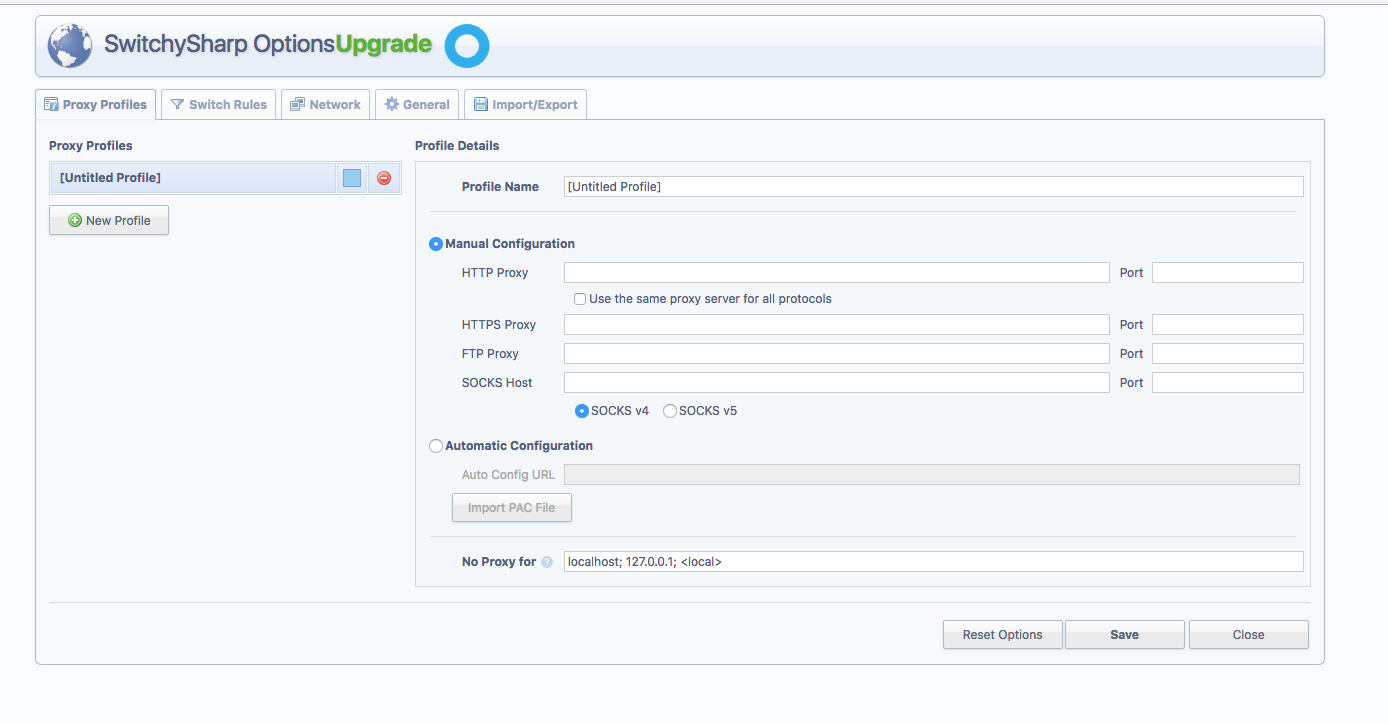Image resolution: width=1388 pixels, height=724 pixels.
Task: Select the SOCKS v4 radio option
Action: [x=582, y=411]
